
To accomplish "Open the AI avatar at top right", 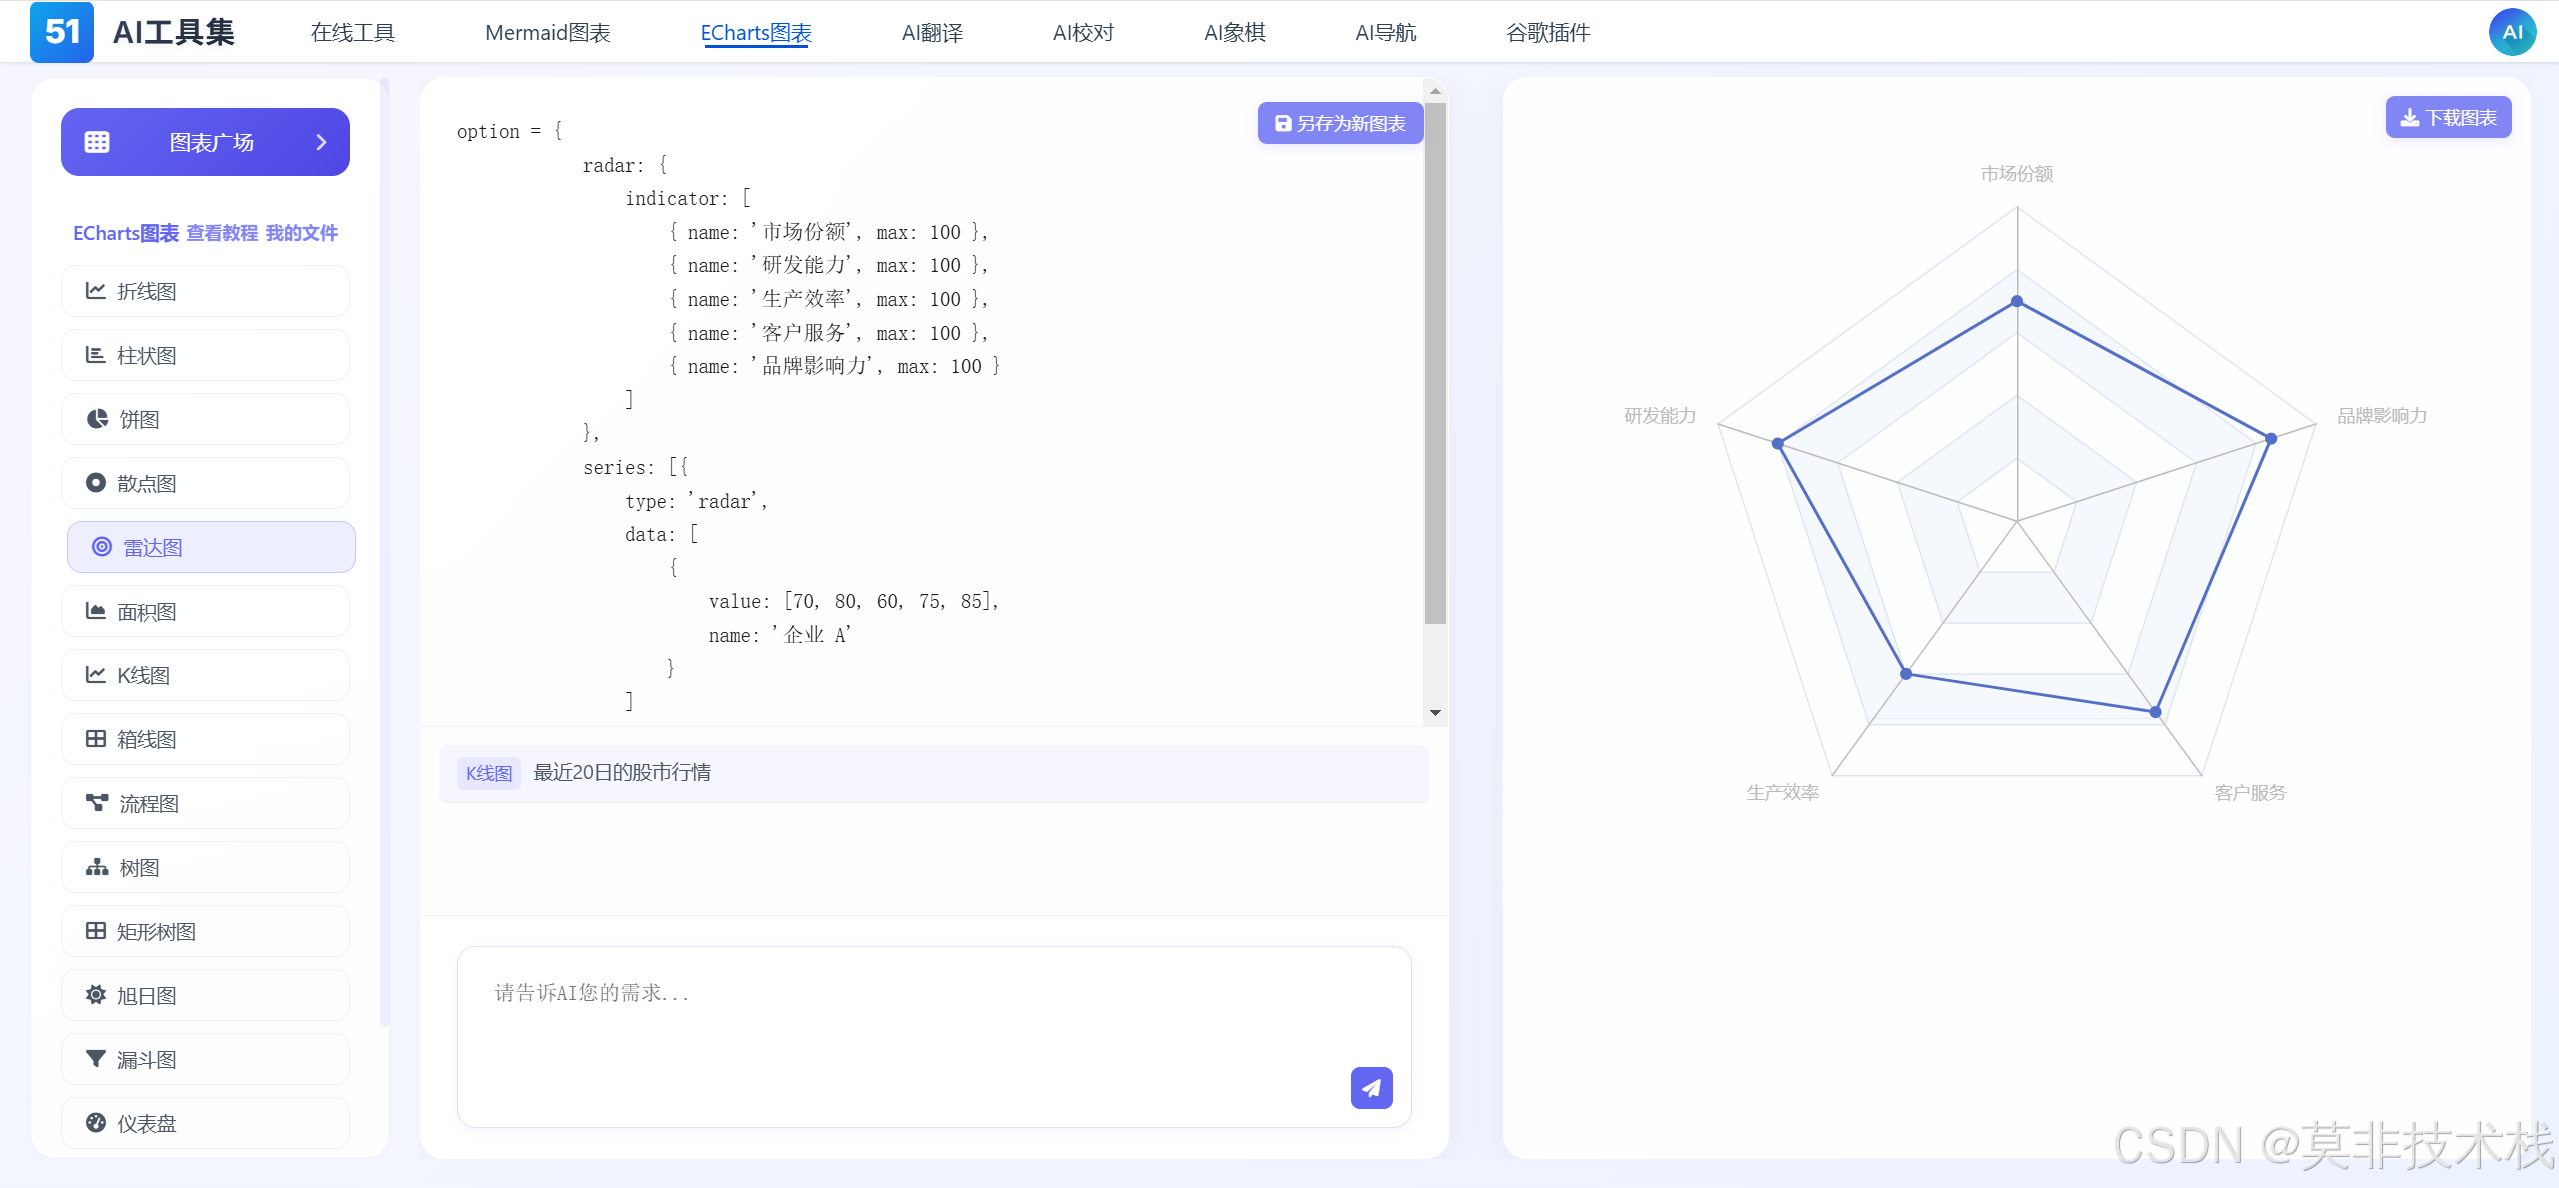I will [x=2511, y=32].
